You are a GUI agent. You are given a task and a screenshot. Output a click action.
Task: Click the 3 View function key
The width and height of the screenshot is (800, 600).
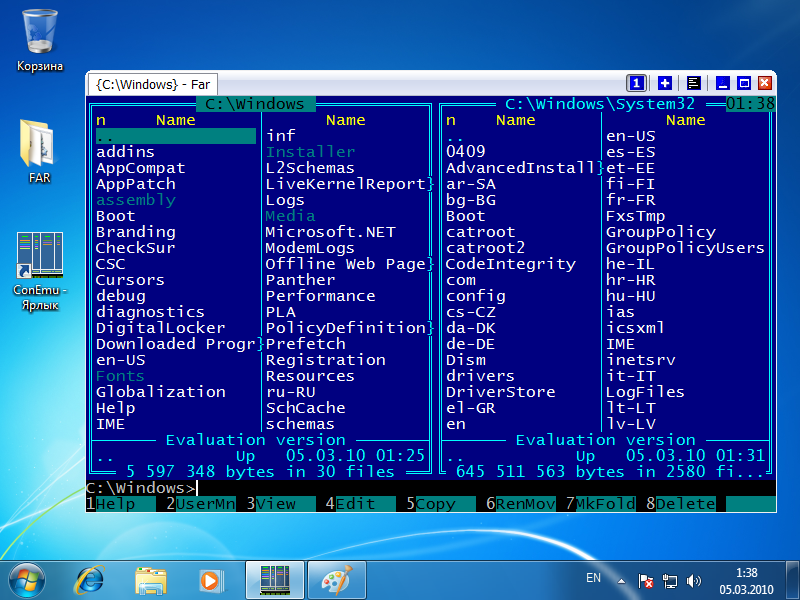(275, 504)
